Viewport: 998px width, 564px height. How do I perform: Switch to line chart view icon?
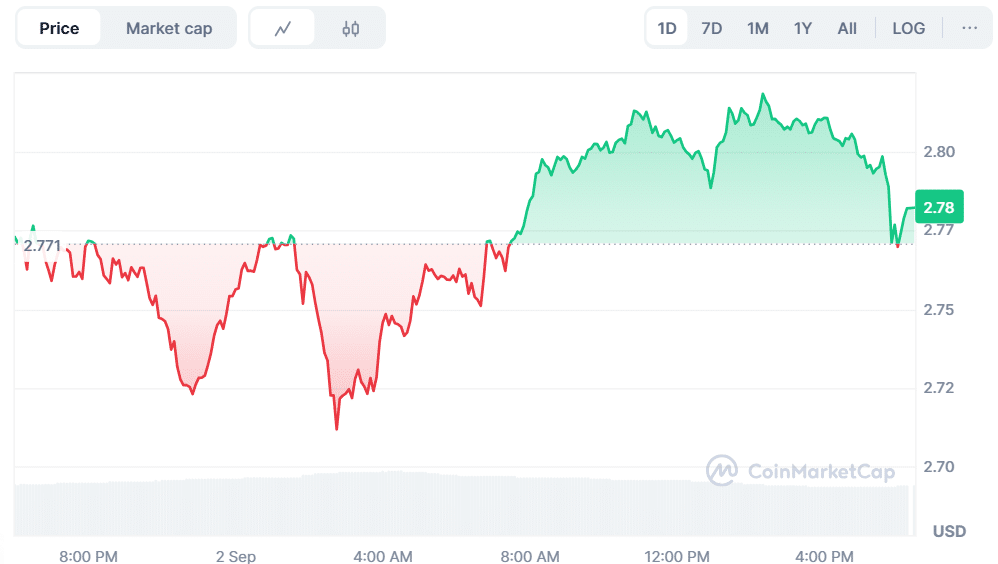point(283,29)
